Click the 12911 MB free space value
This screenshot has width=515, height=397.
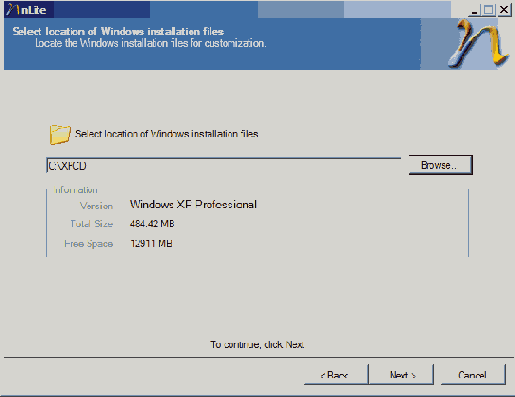tap(151, 244)
